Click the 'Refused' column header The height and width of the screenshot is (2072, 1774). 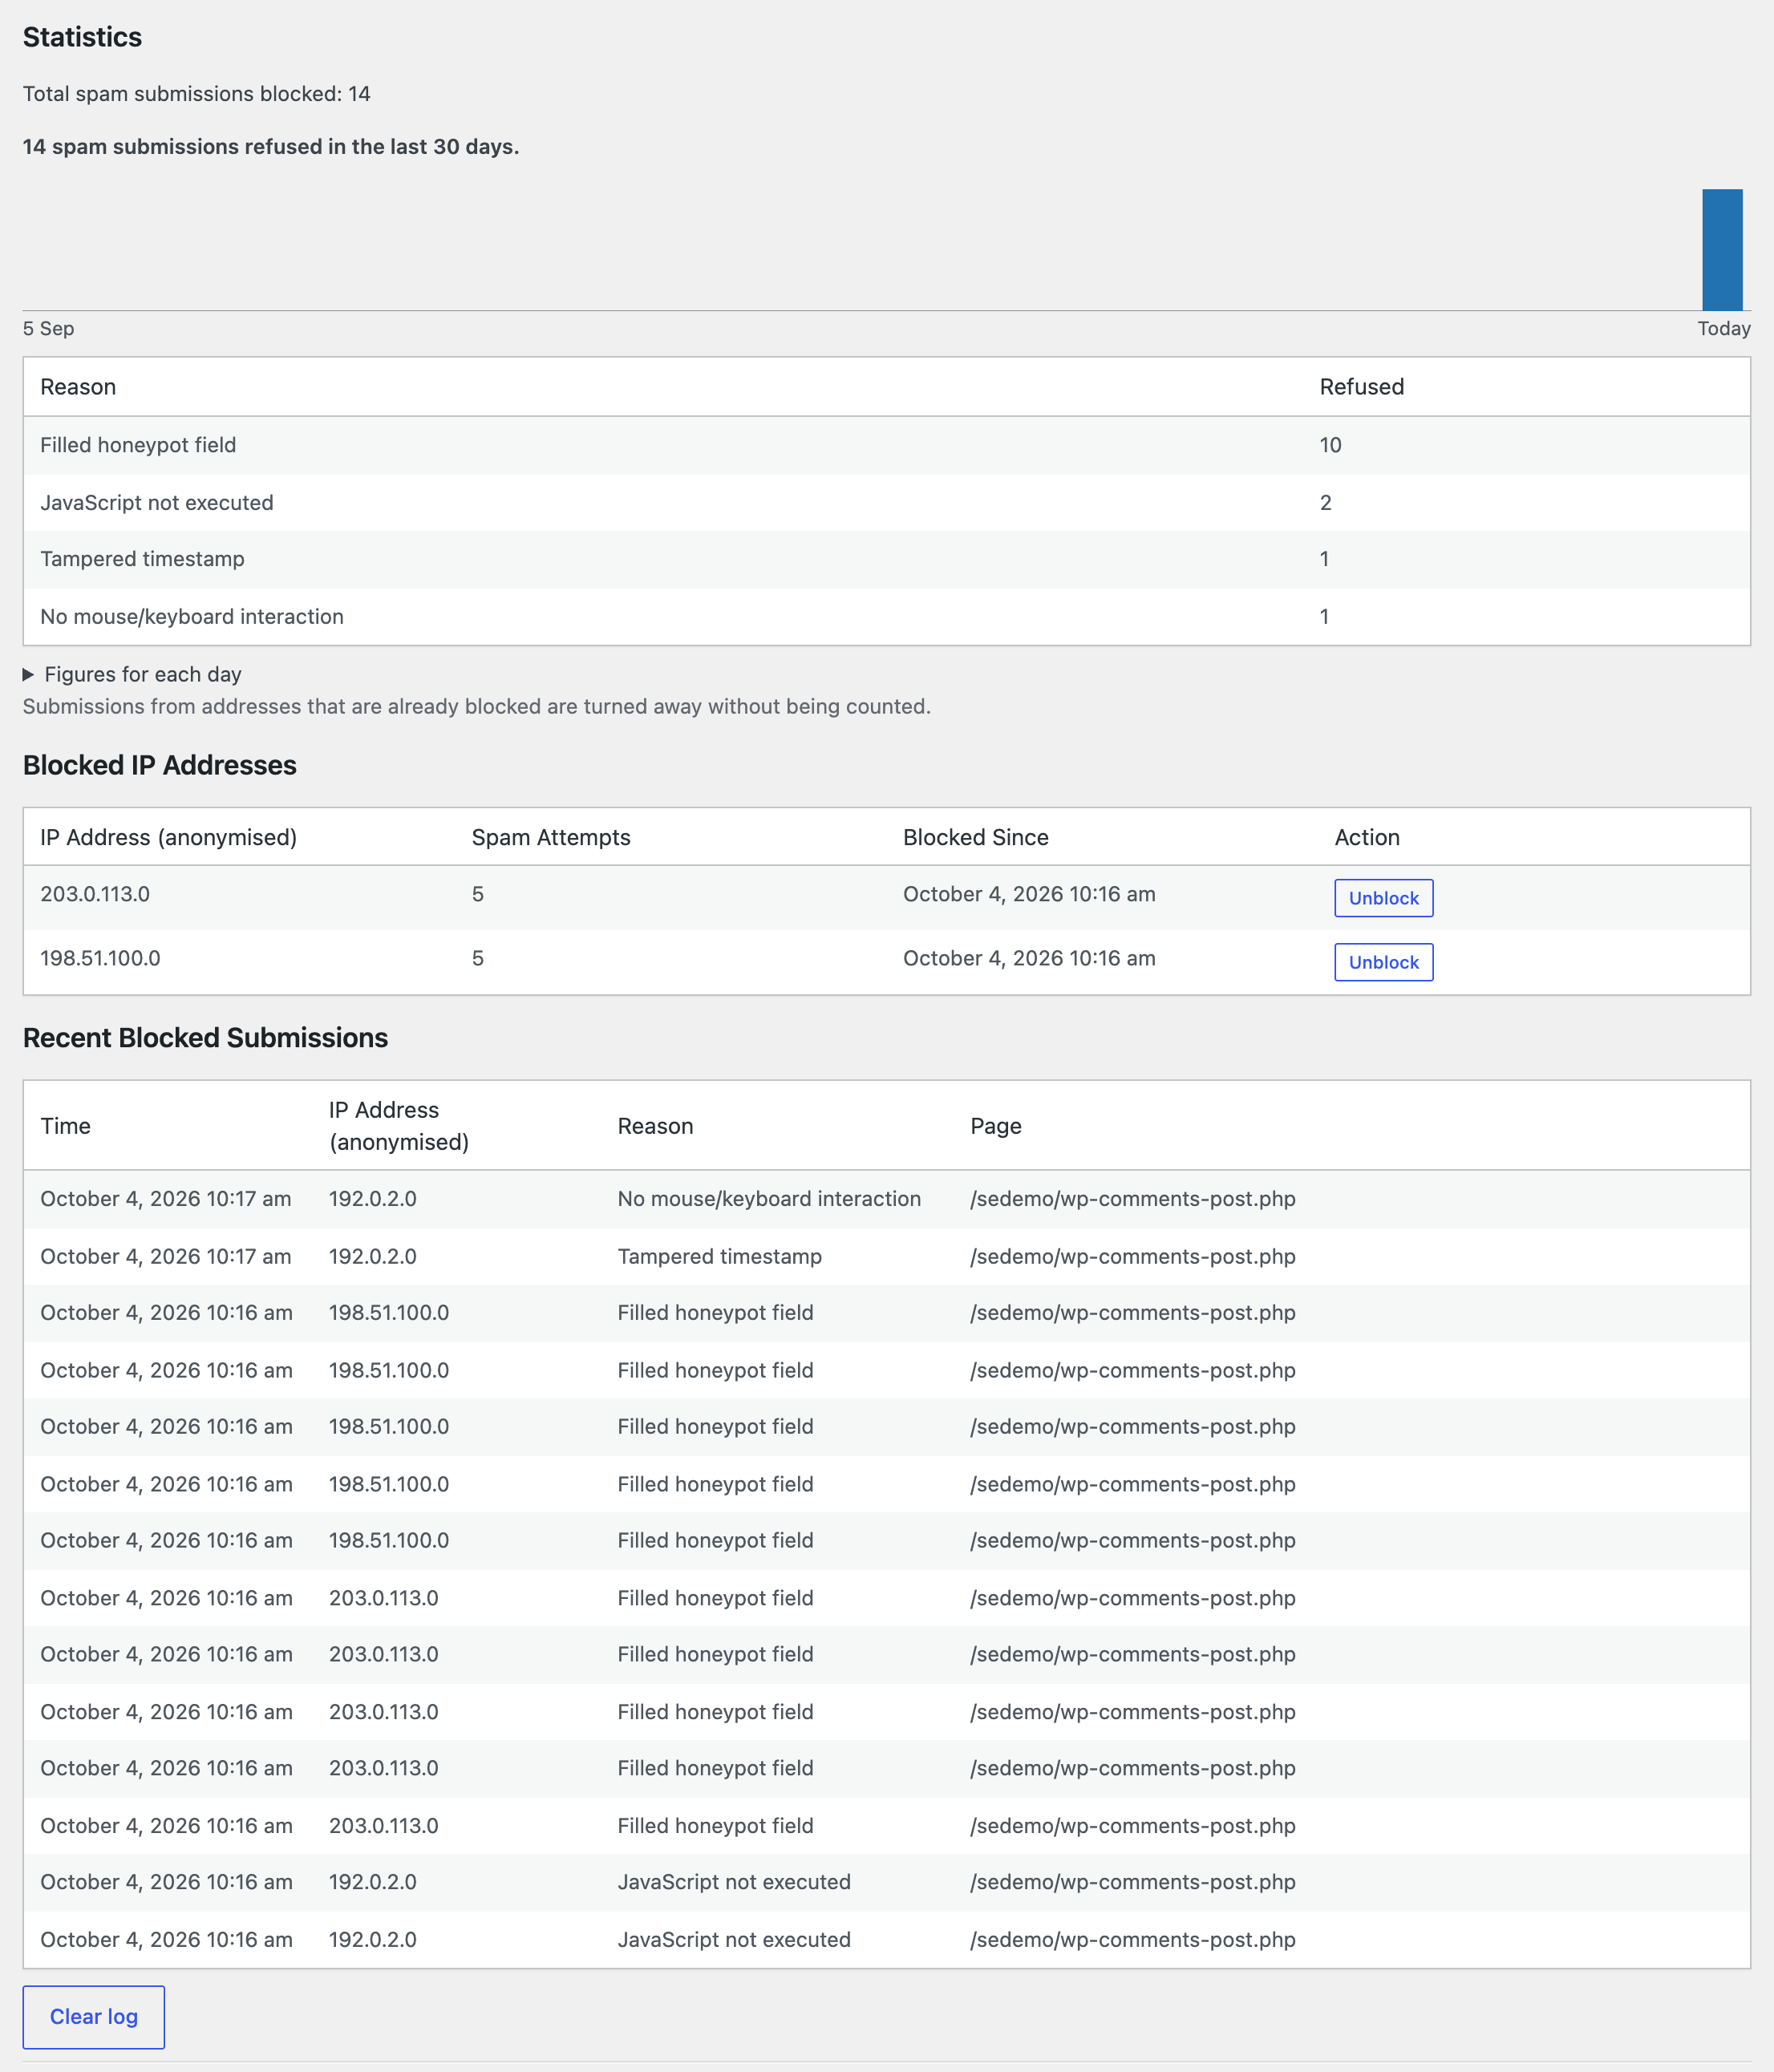coord(1362,387)
